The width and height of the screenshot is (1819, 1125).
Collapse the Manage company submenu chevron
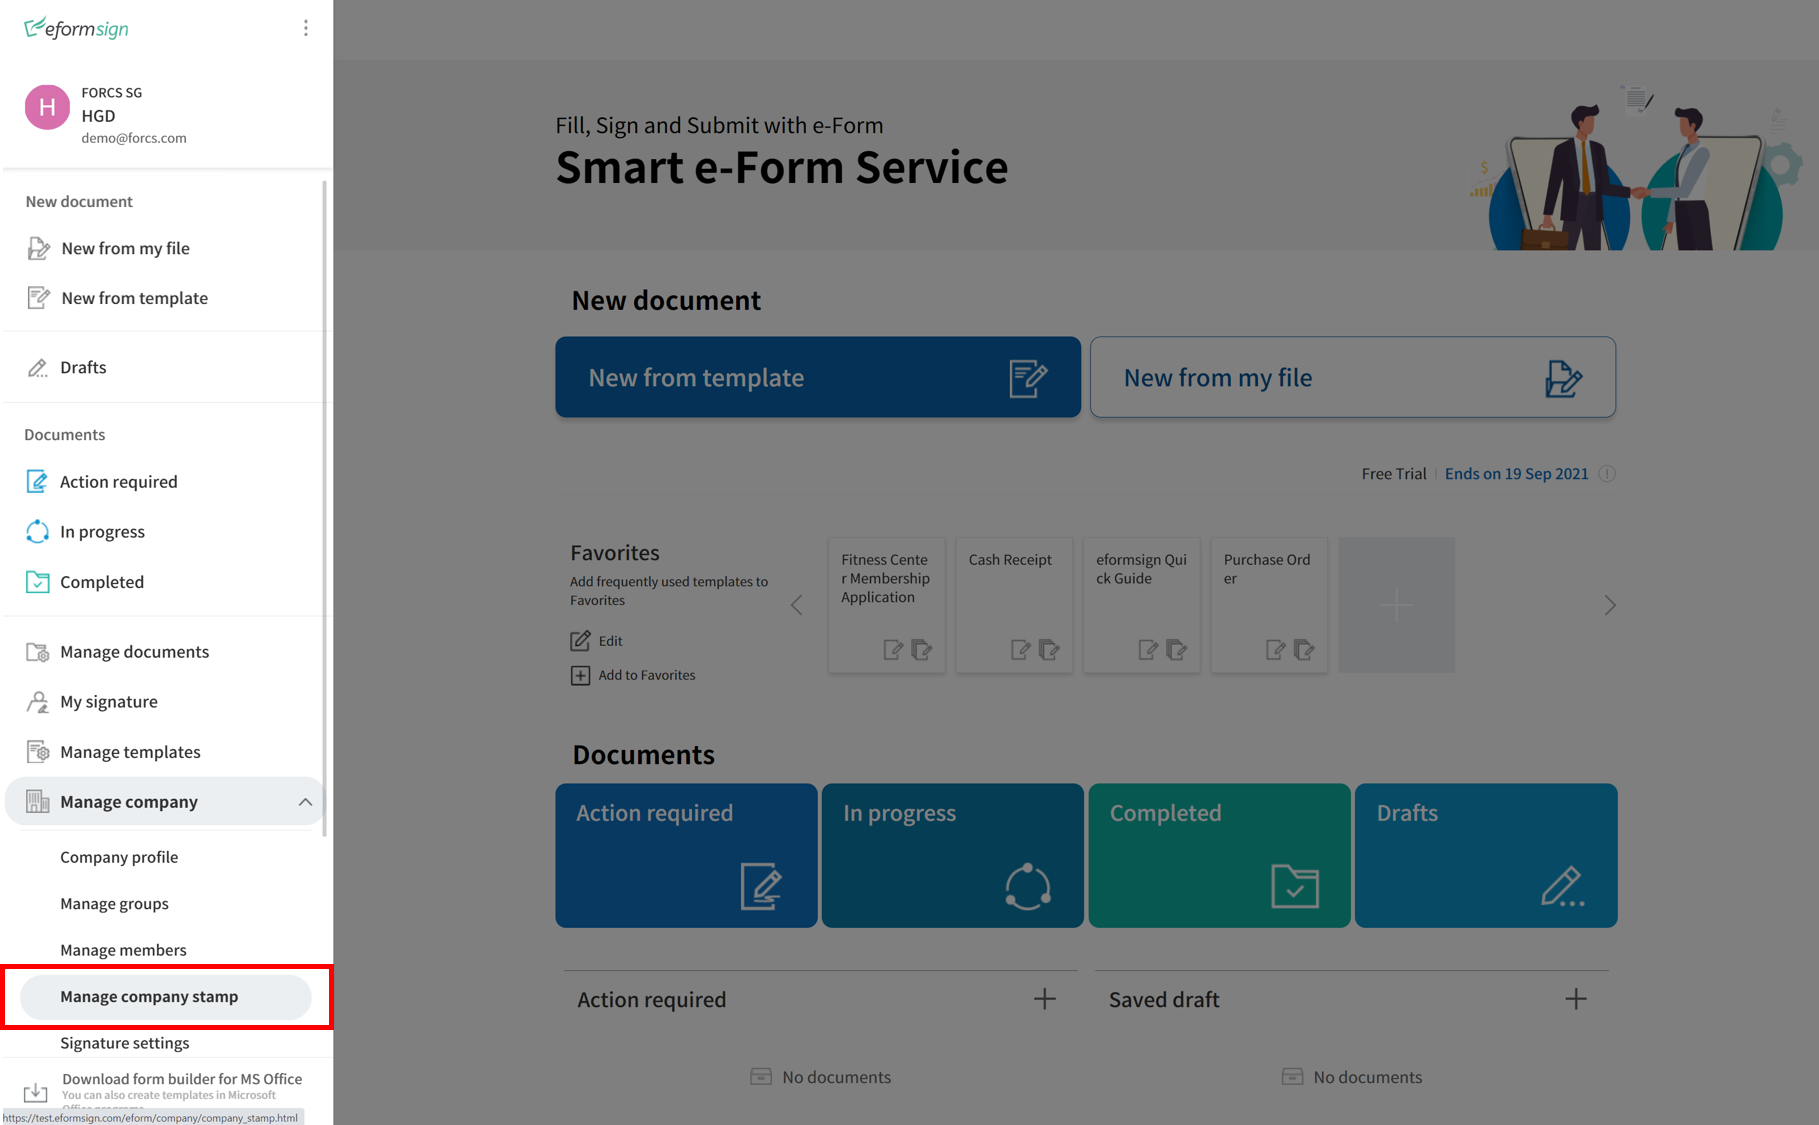tap(305, 802)
